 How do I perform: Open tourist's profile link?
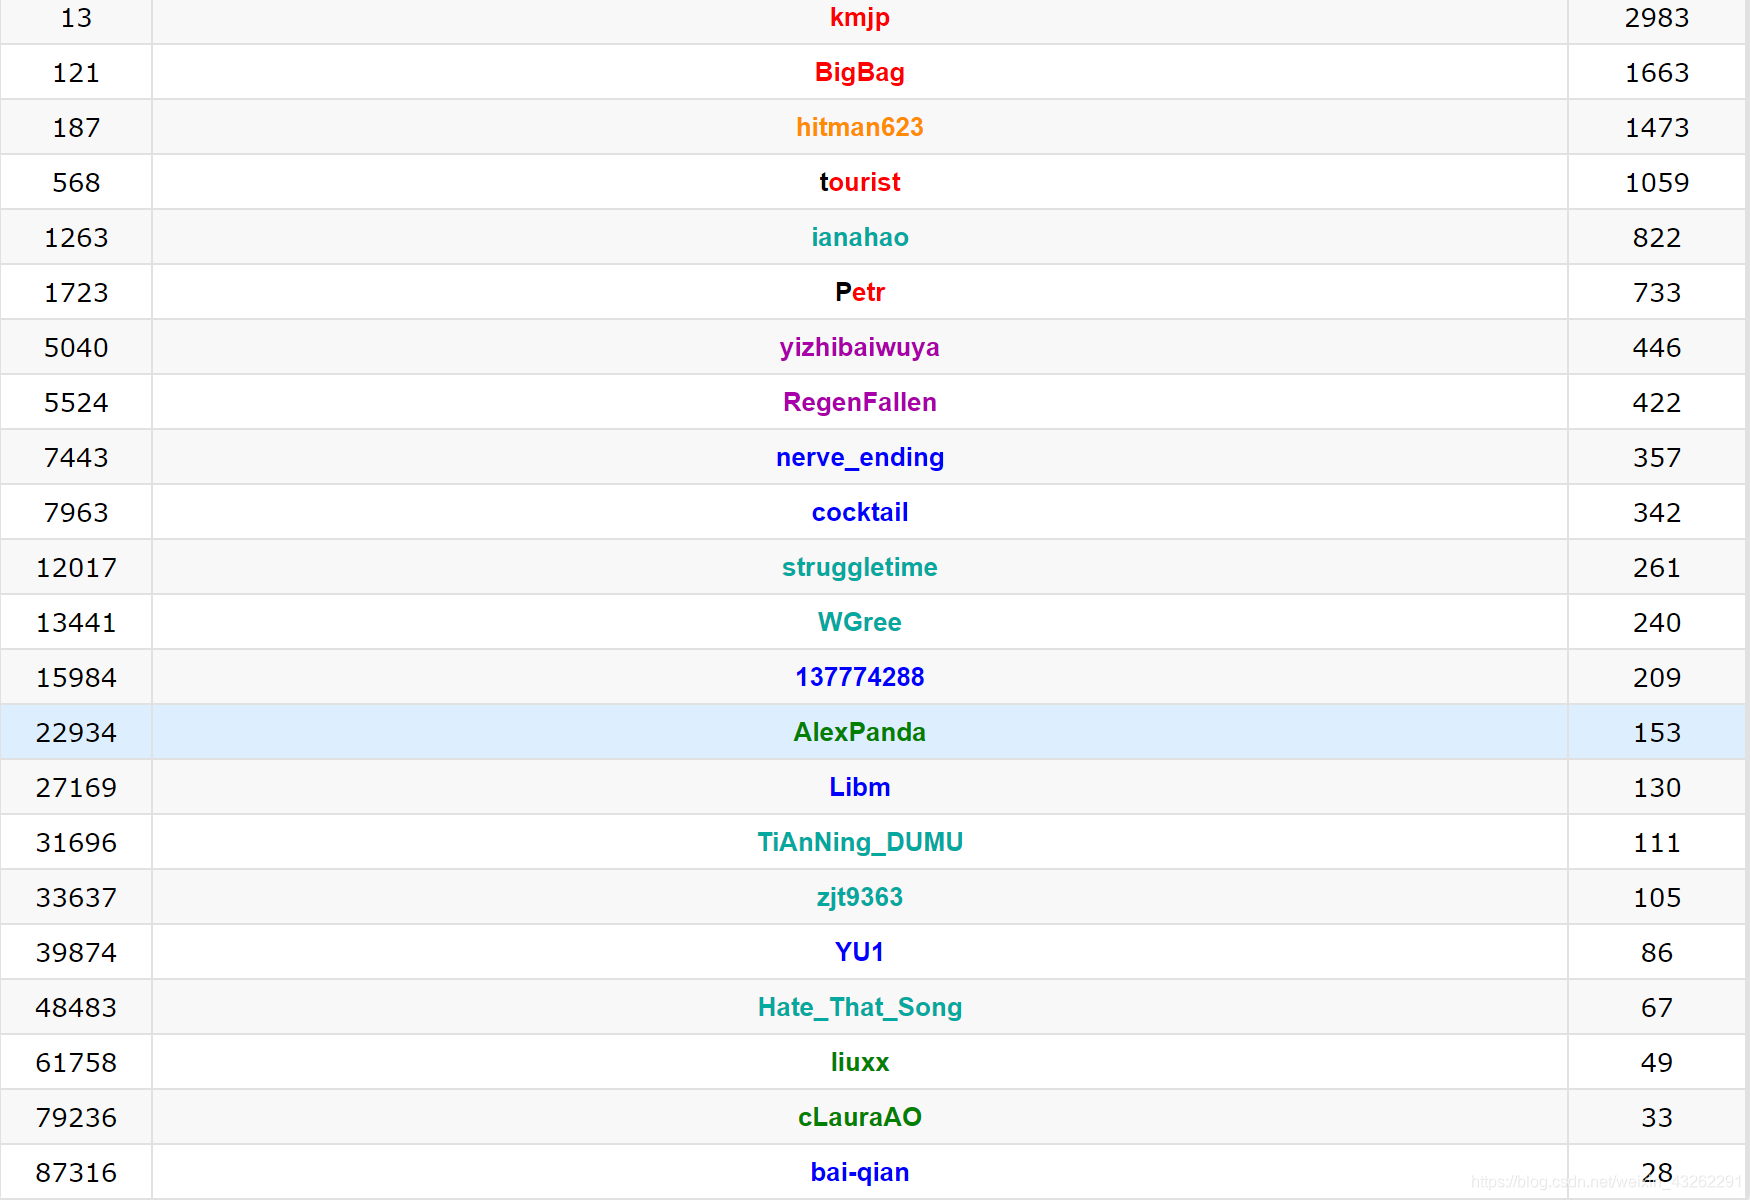click(859, 182)
